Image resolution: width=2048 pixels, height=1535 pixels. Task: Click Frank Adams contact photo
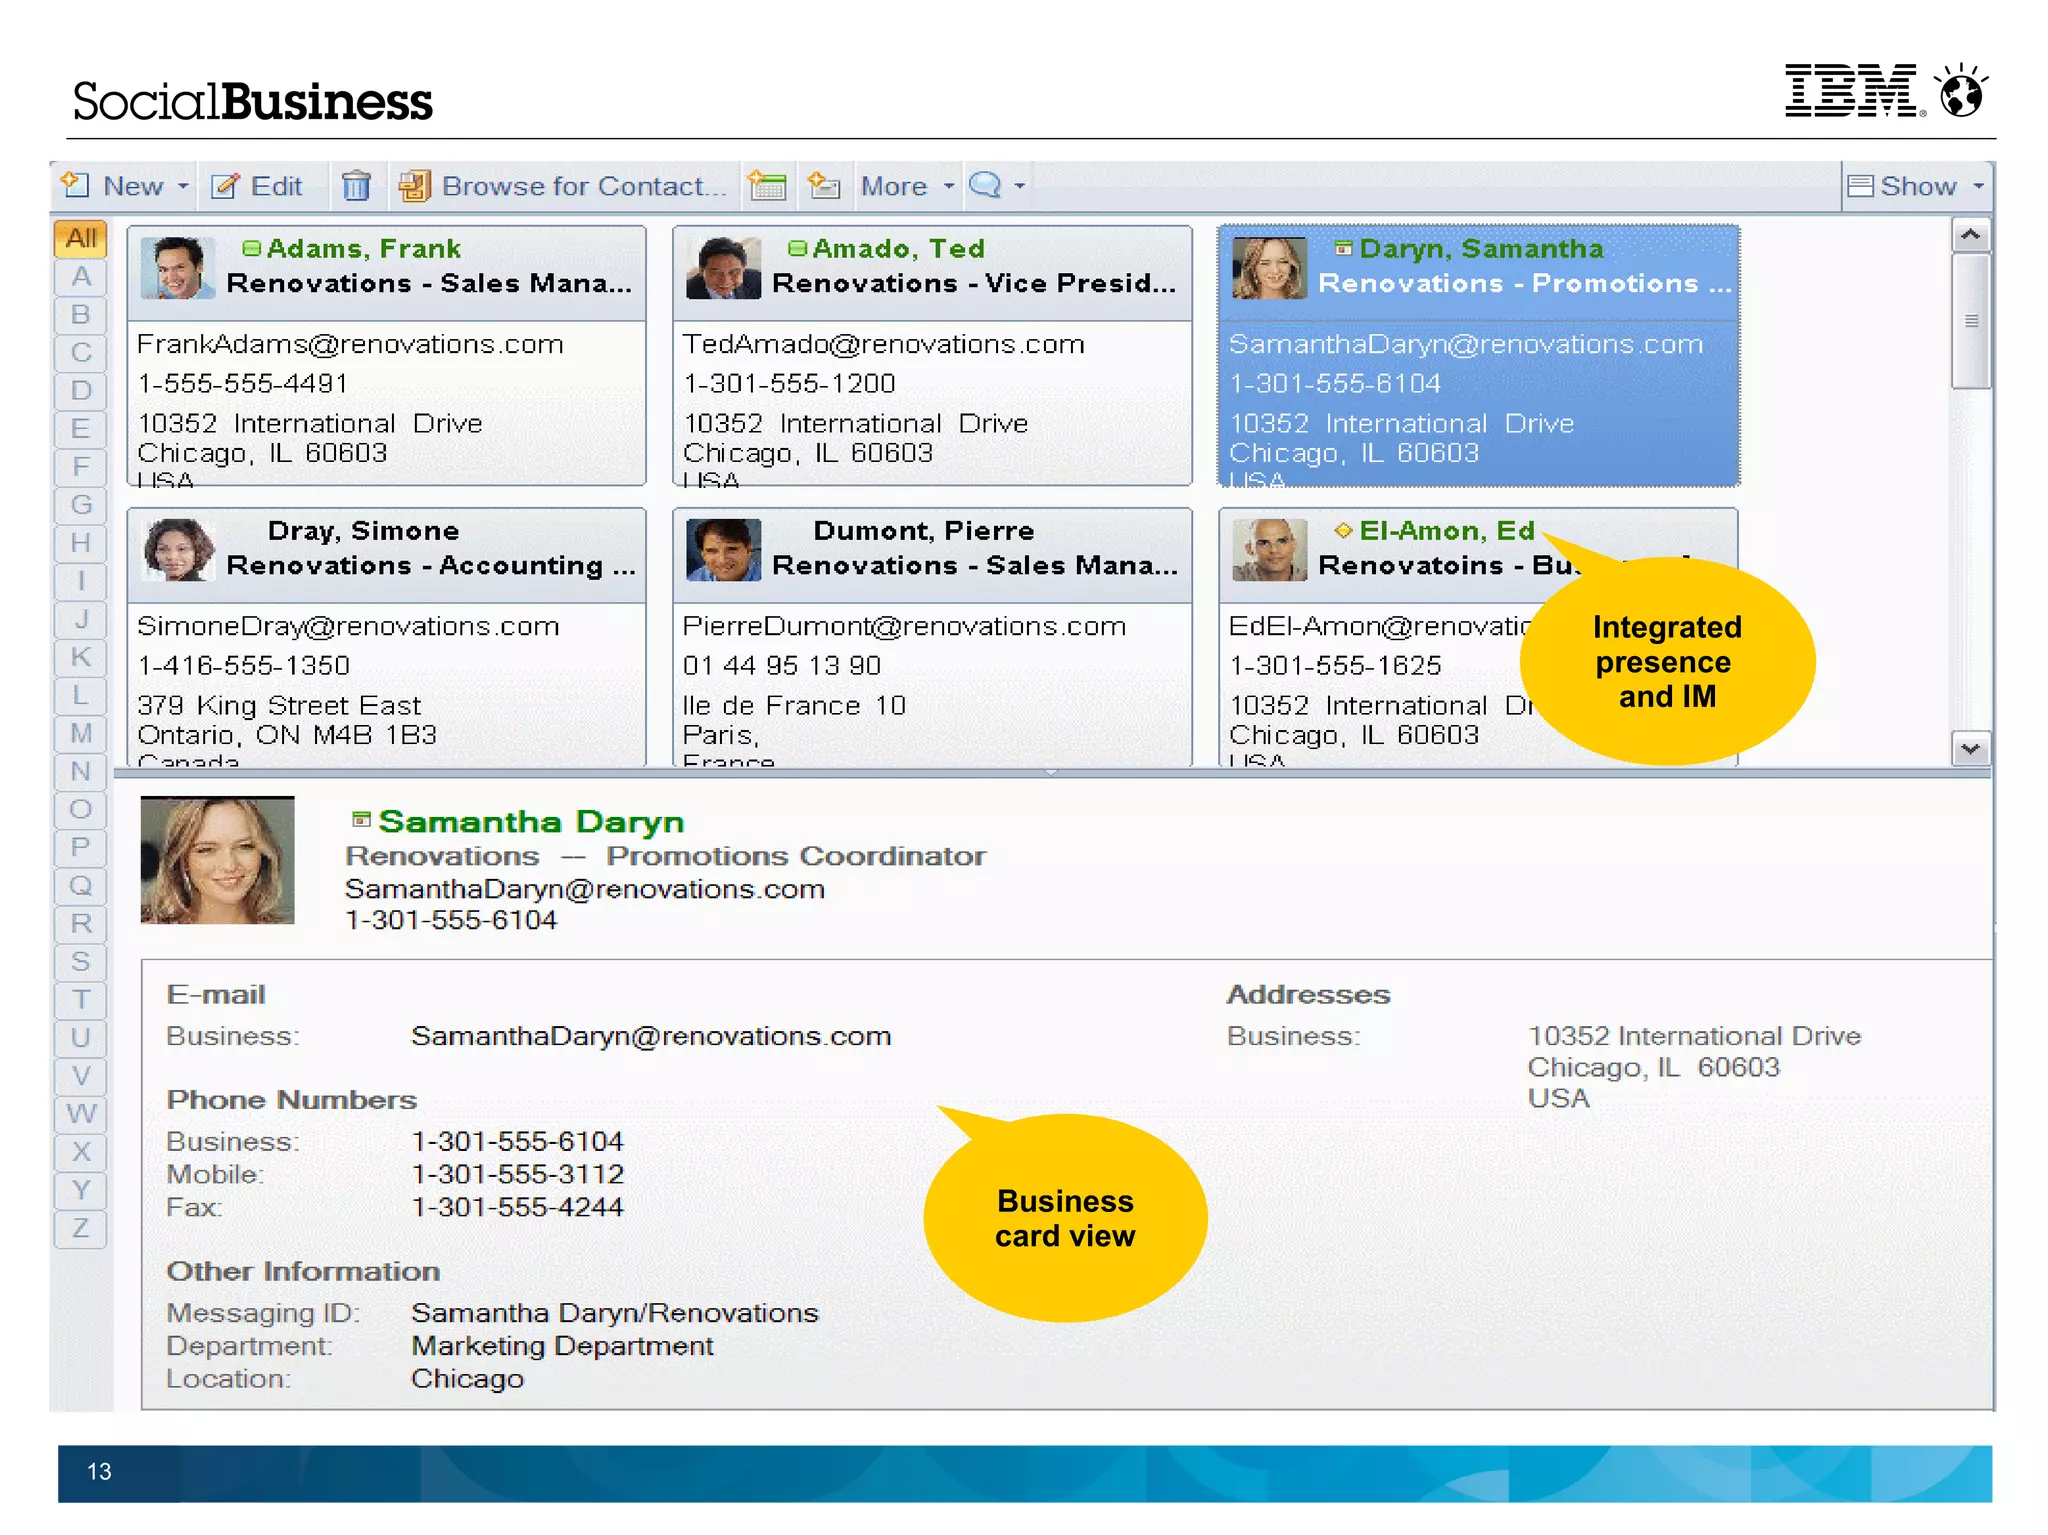(x=177, y=268)
